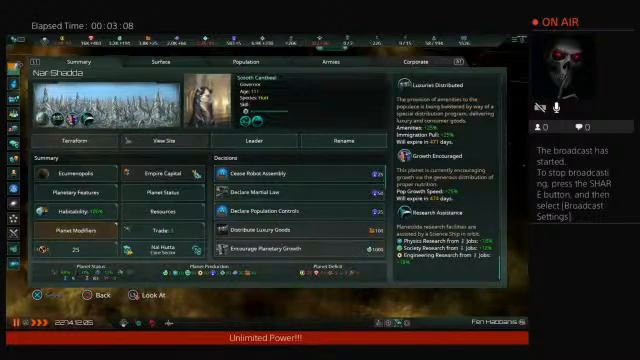Click the leader bust sidebar icon

click(13, 173)
